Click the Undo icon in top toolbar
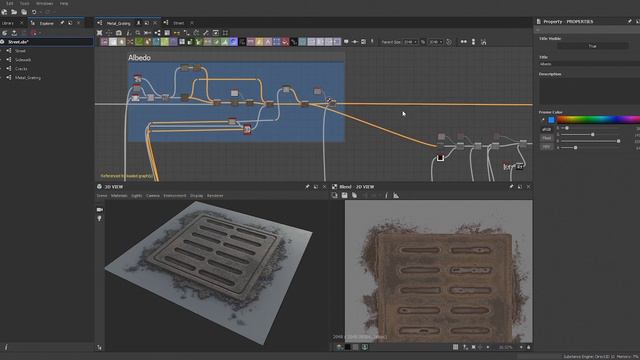The height and width of the screenshot is (360, 640). click(x=34, y=12)
